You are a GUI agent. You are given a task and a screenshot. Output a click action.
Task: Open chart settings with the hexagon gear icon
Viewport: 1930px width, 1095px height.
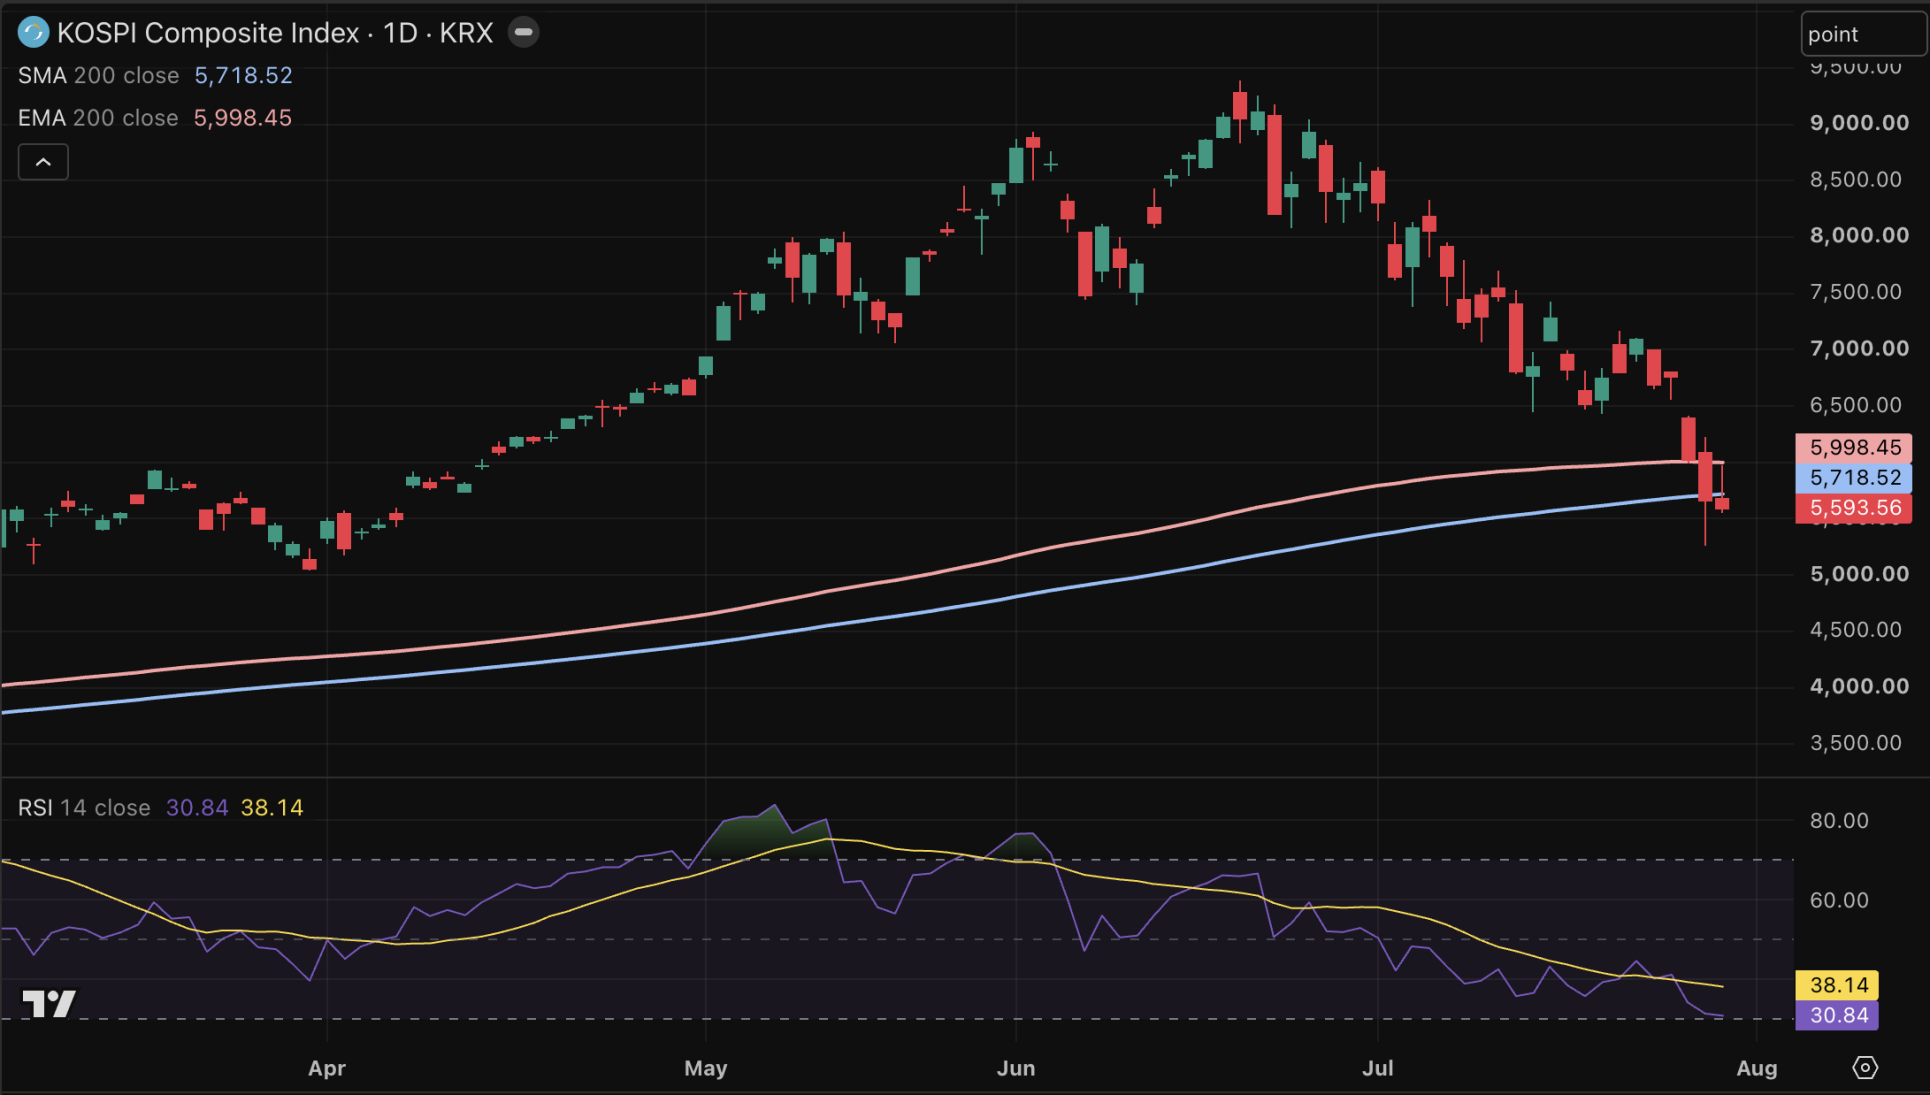pyautogui.click(x=1865, y=1068)
